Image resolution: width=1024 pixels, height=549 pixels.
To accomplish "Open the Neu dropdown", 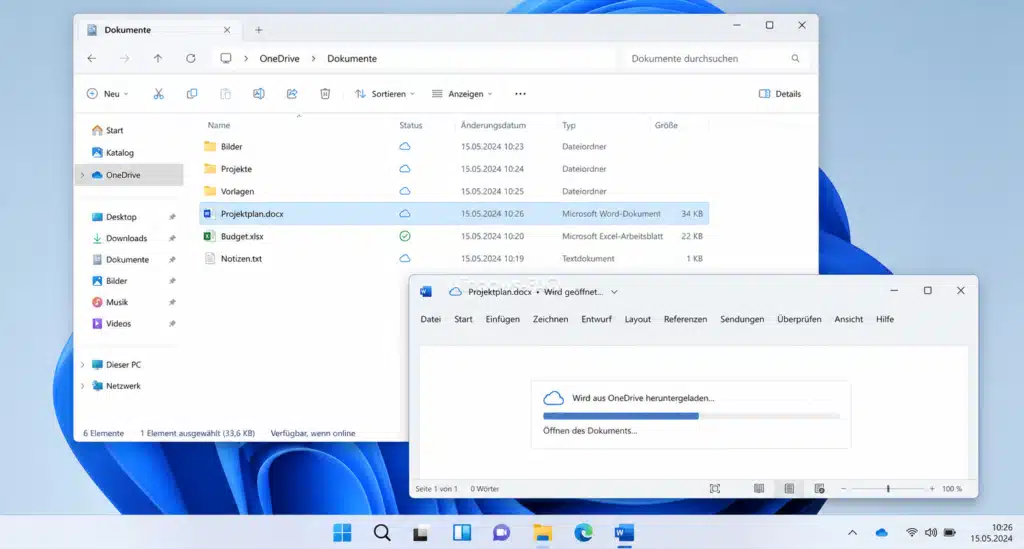I will tap(108, 94).
